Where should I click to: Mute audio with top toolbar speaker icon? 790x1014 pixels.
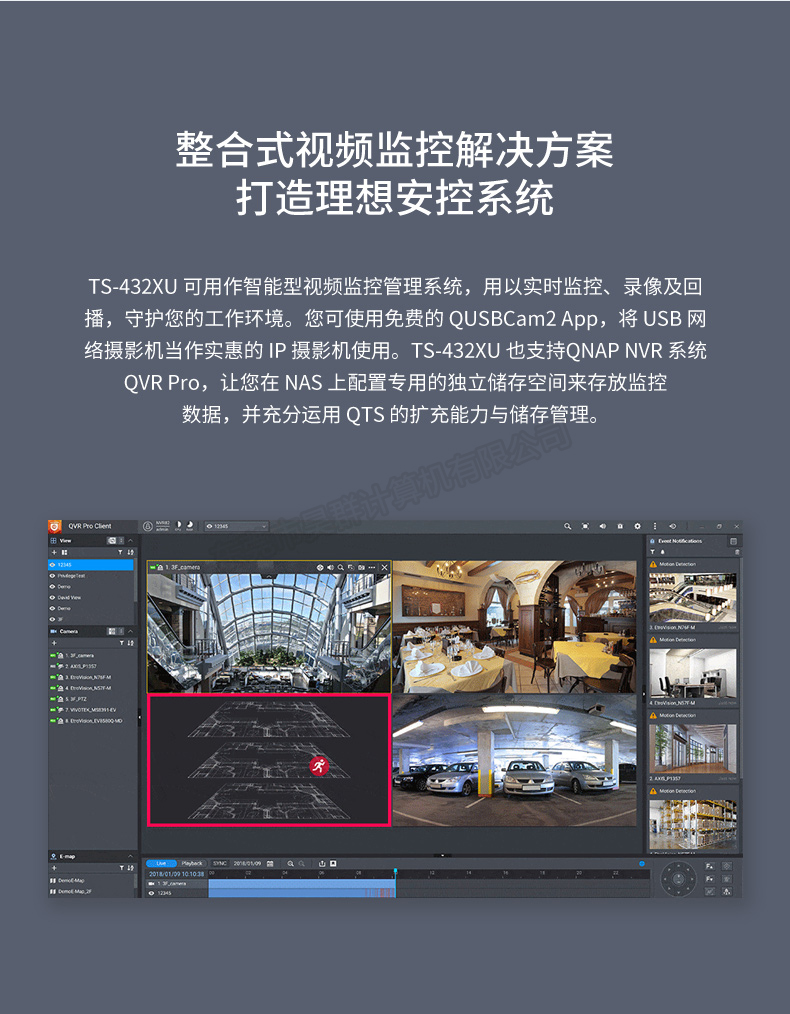pos(603,526)
